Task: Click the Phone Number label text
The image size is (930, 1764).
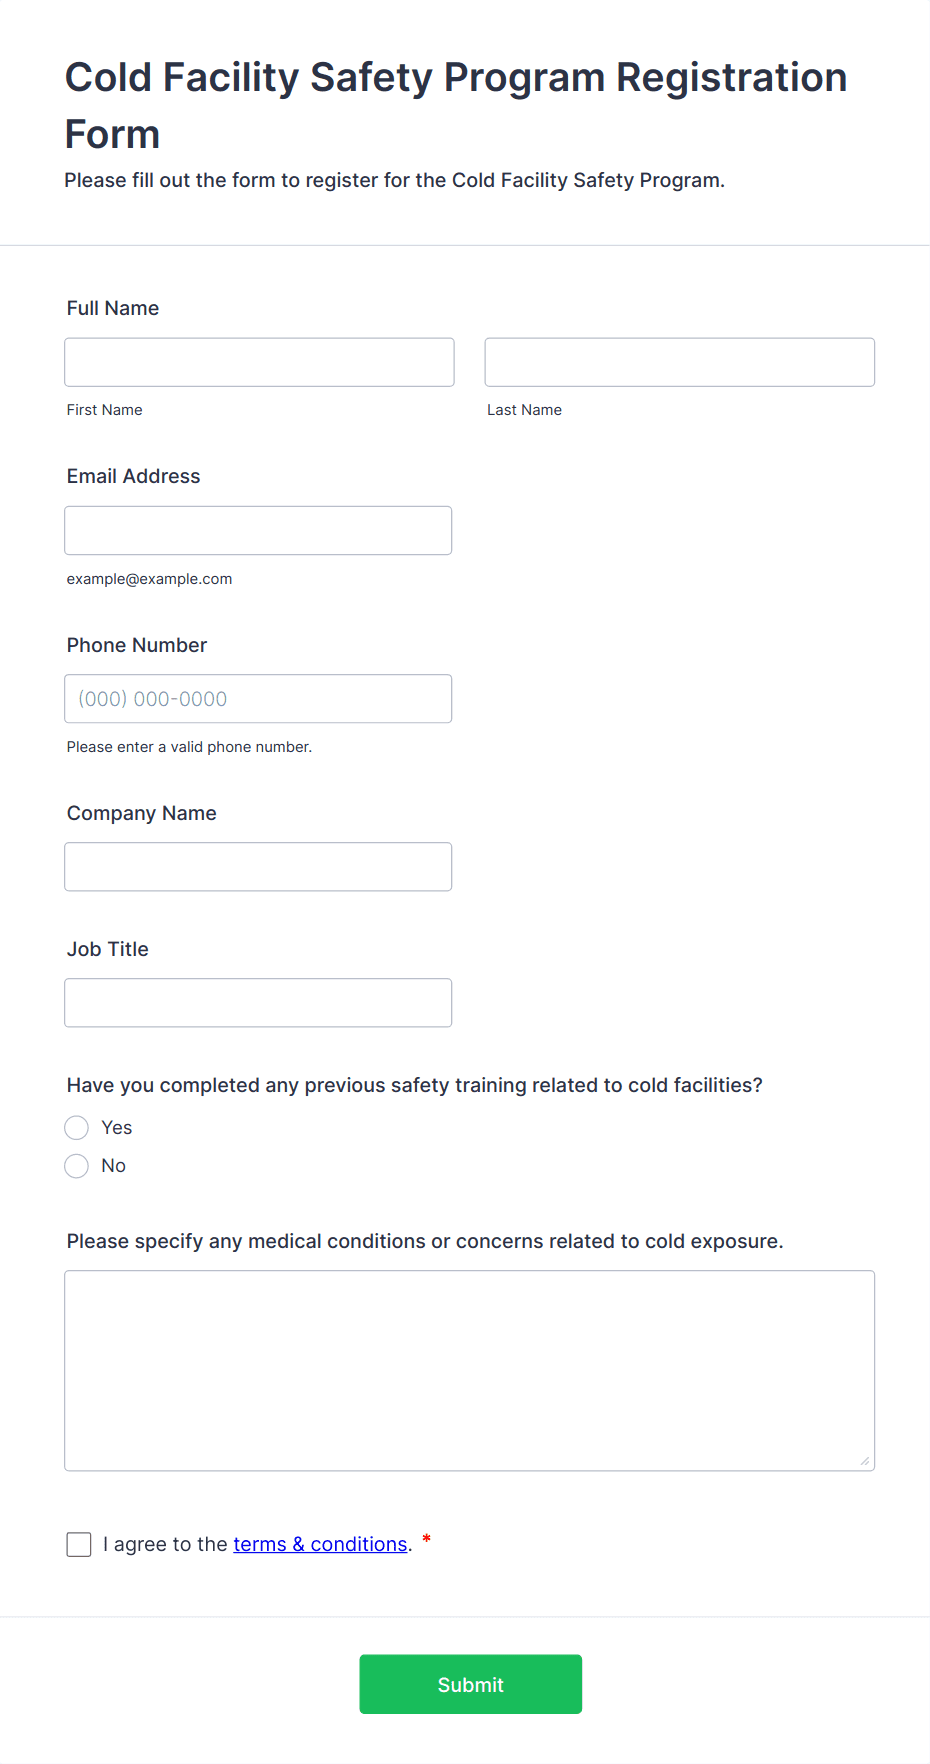Action: 137,645
